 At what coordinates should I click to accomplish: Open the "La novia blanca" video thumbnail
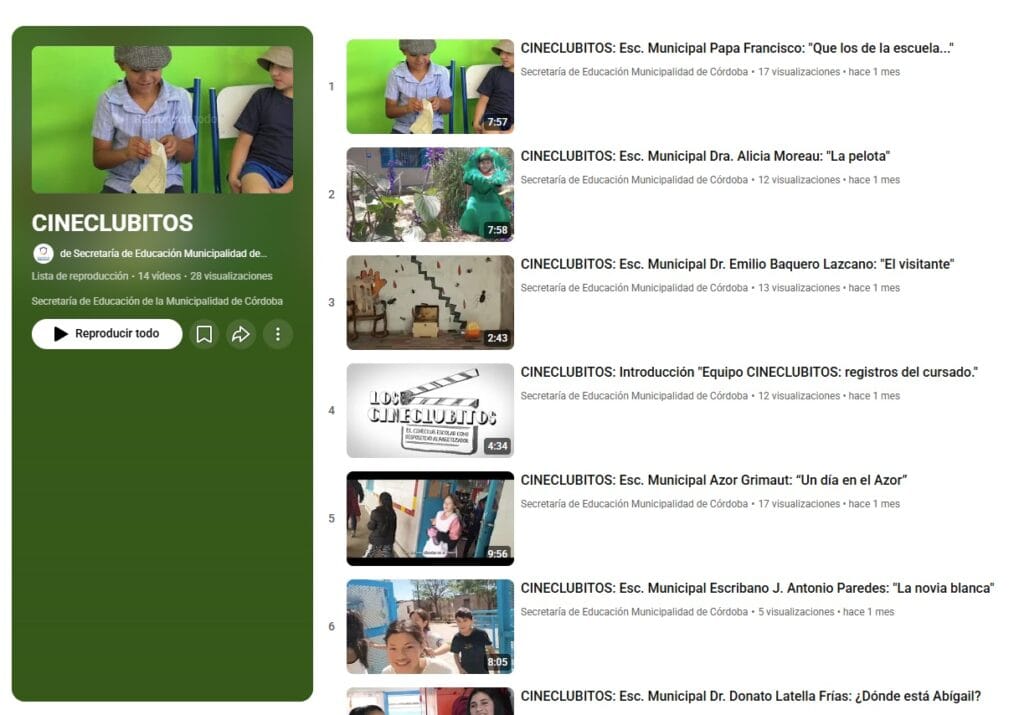tap(430, 627)
